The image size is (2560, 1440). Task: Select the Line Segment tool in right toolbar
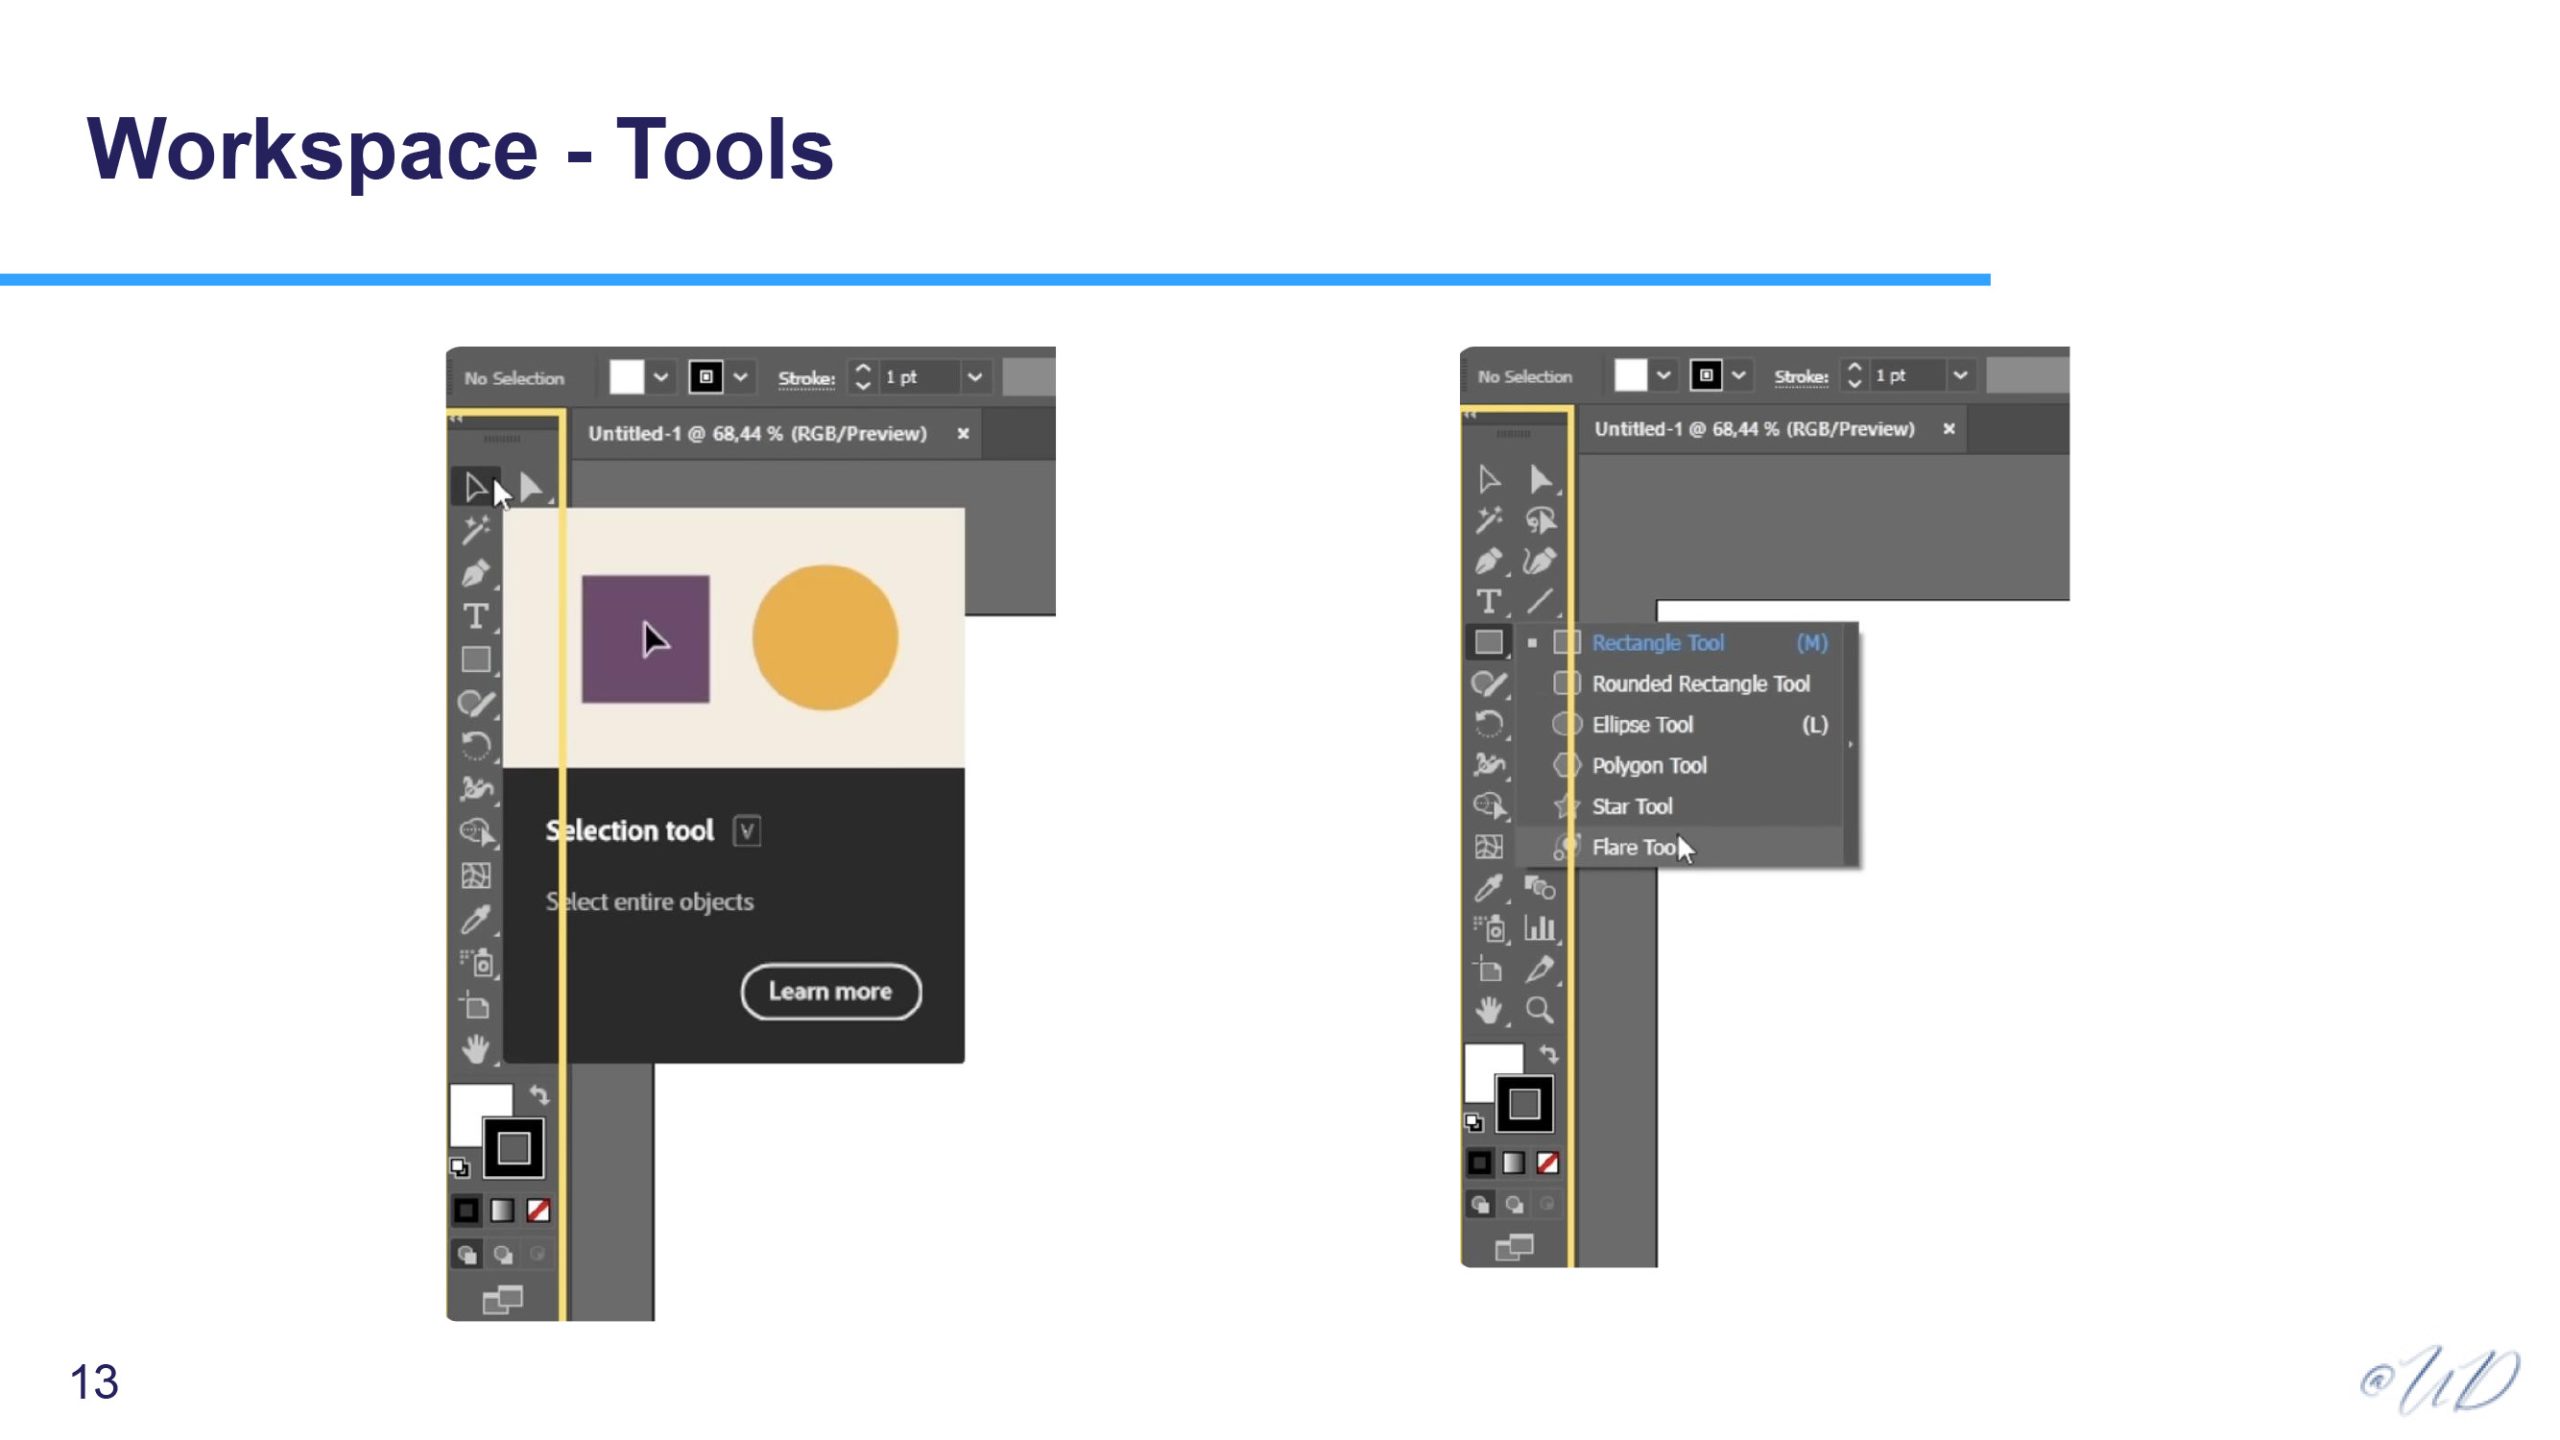point(1539,601)
